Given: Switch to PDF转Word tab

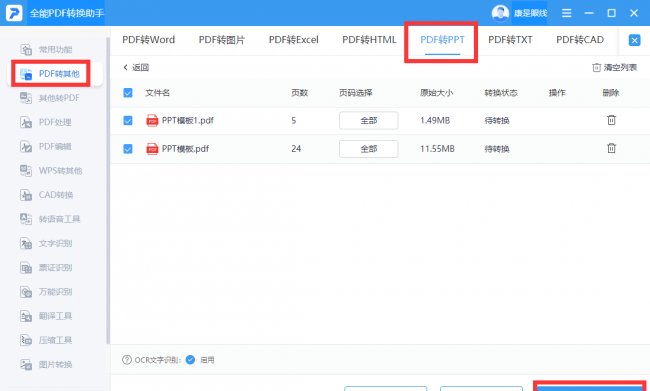Looking at the screenshot, I should pos(148,40).
